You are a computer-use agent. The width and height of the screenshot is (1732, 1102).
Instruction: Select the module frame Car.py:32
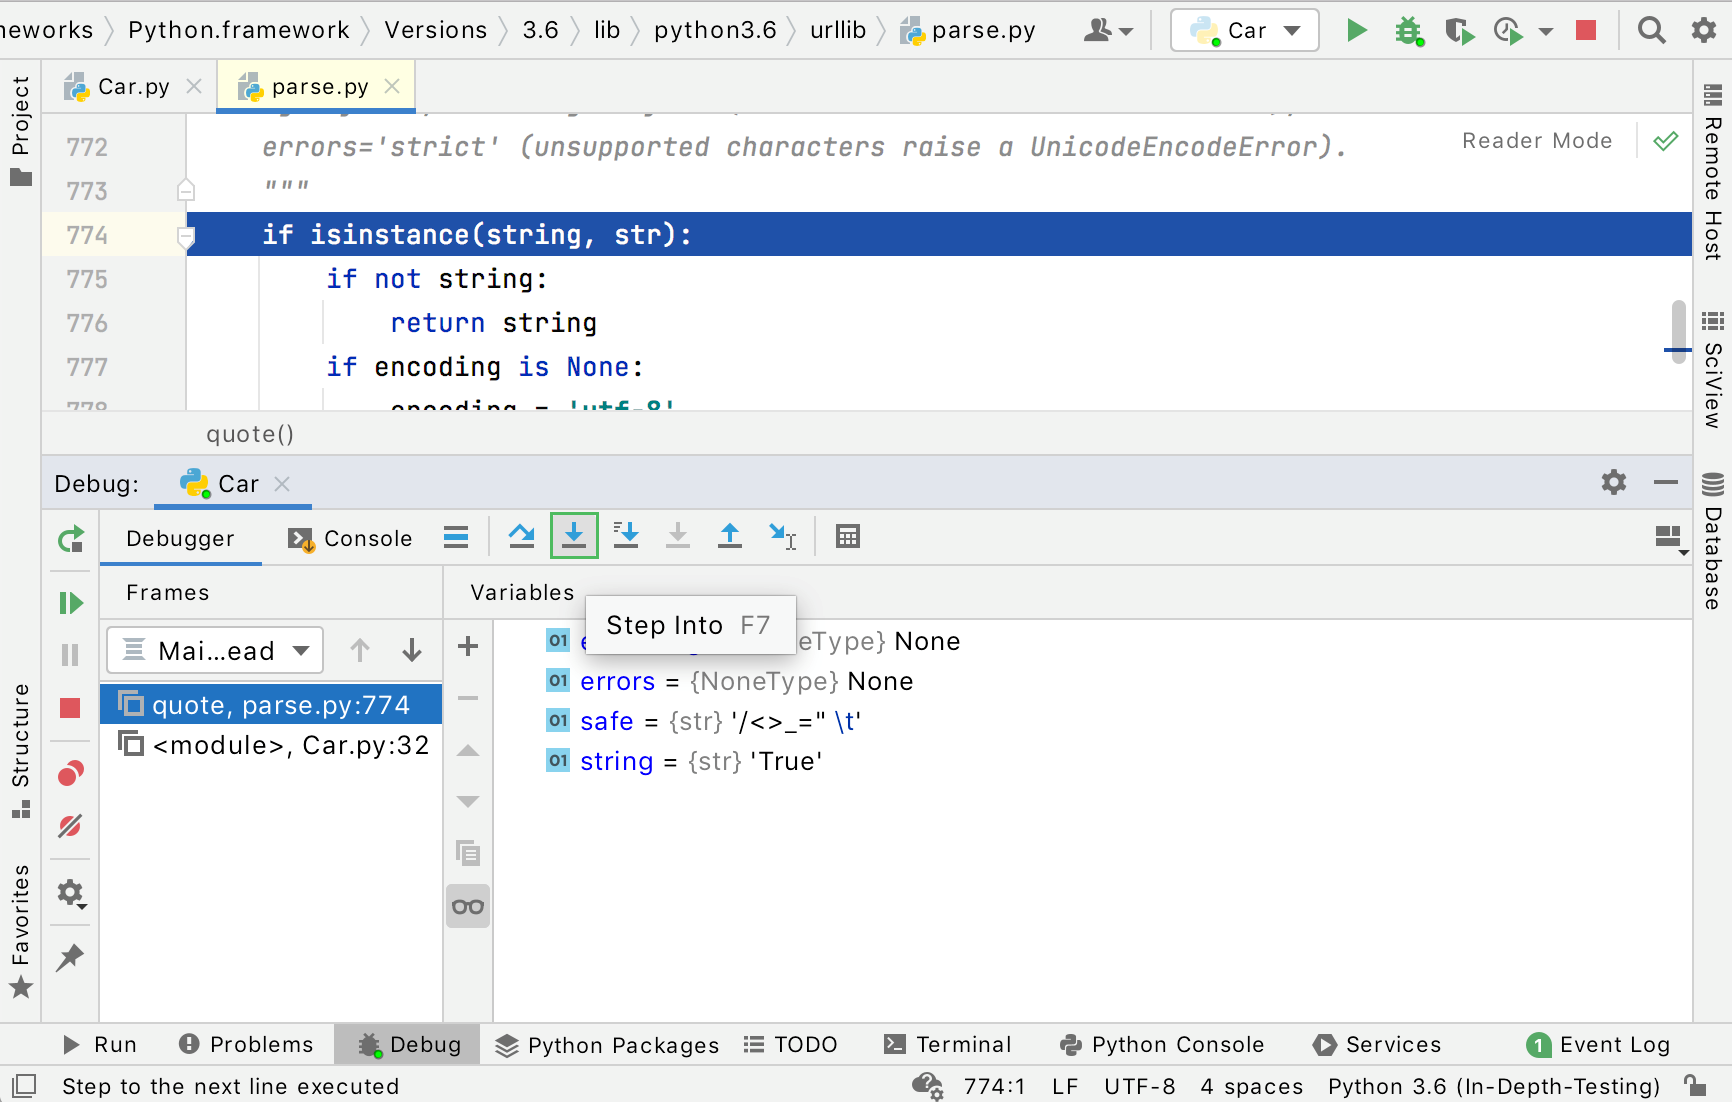290,745
